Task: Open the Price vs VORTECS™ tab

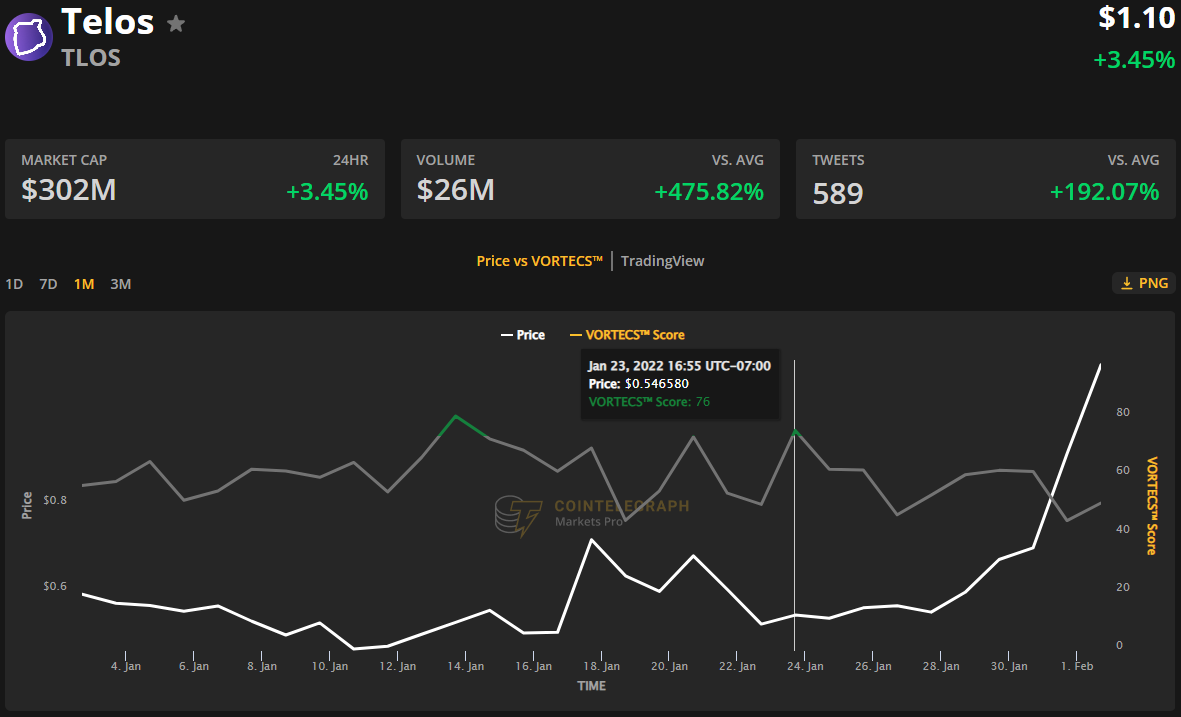Action: click(539, 261)
